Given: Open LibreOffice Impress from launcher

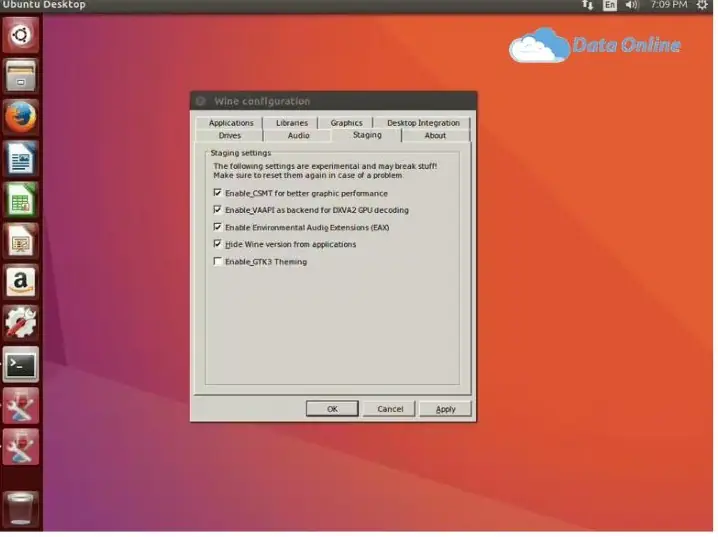Looking at the screenshot, I should [21, 241].
